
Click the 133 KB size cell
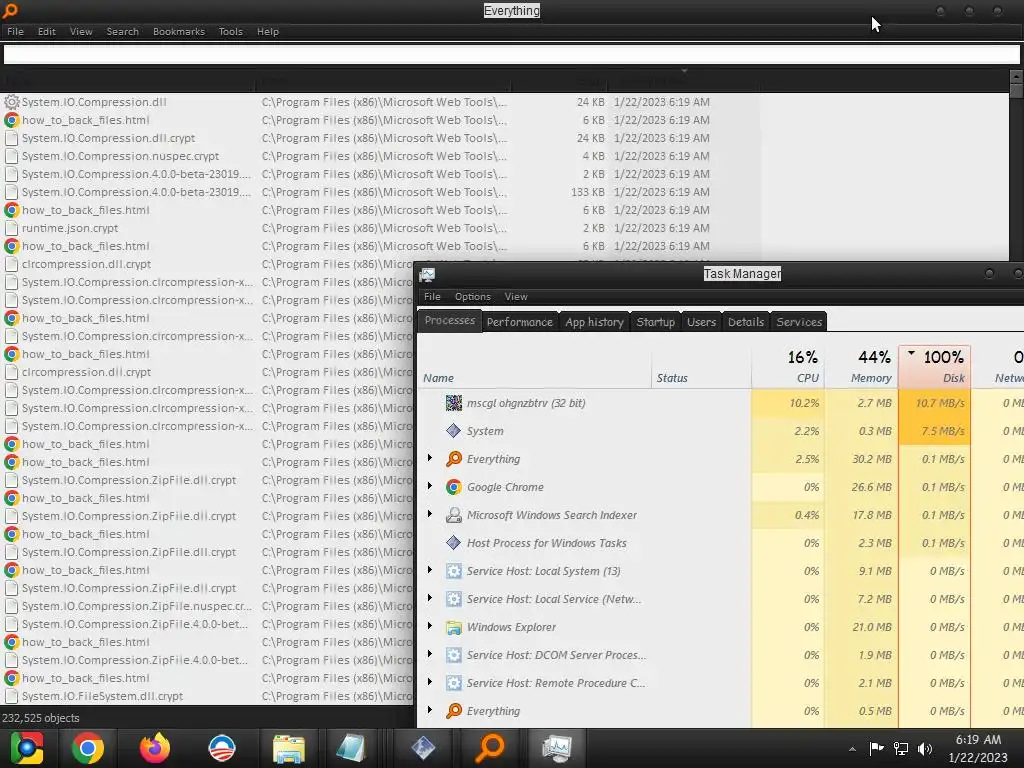click(x=587, y=192)
